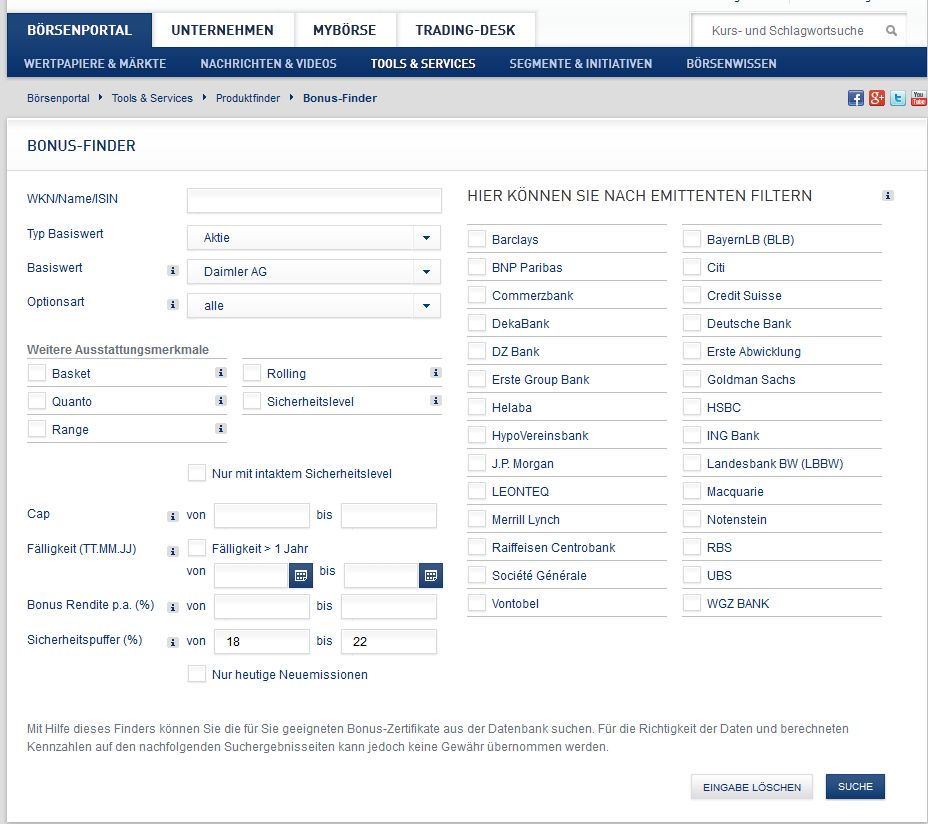This screenshot has width=928, height=824.
Task: Click the search magnifier icon
Action: [x=891, y=30]
